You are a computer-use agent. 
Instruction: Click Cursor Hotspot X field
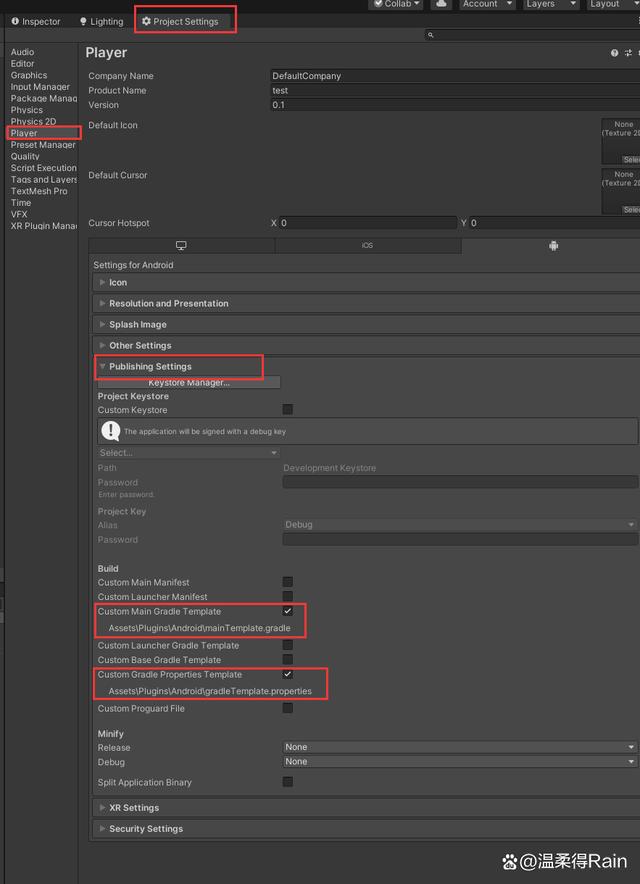[368, 223]
